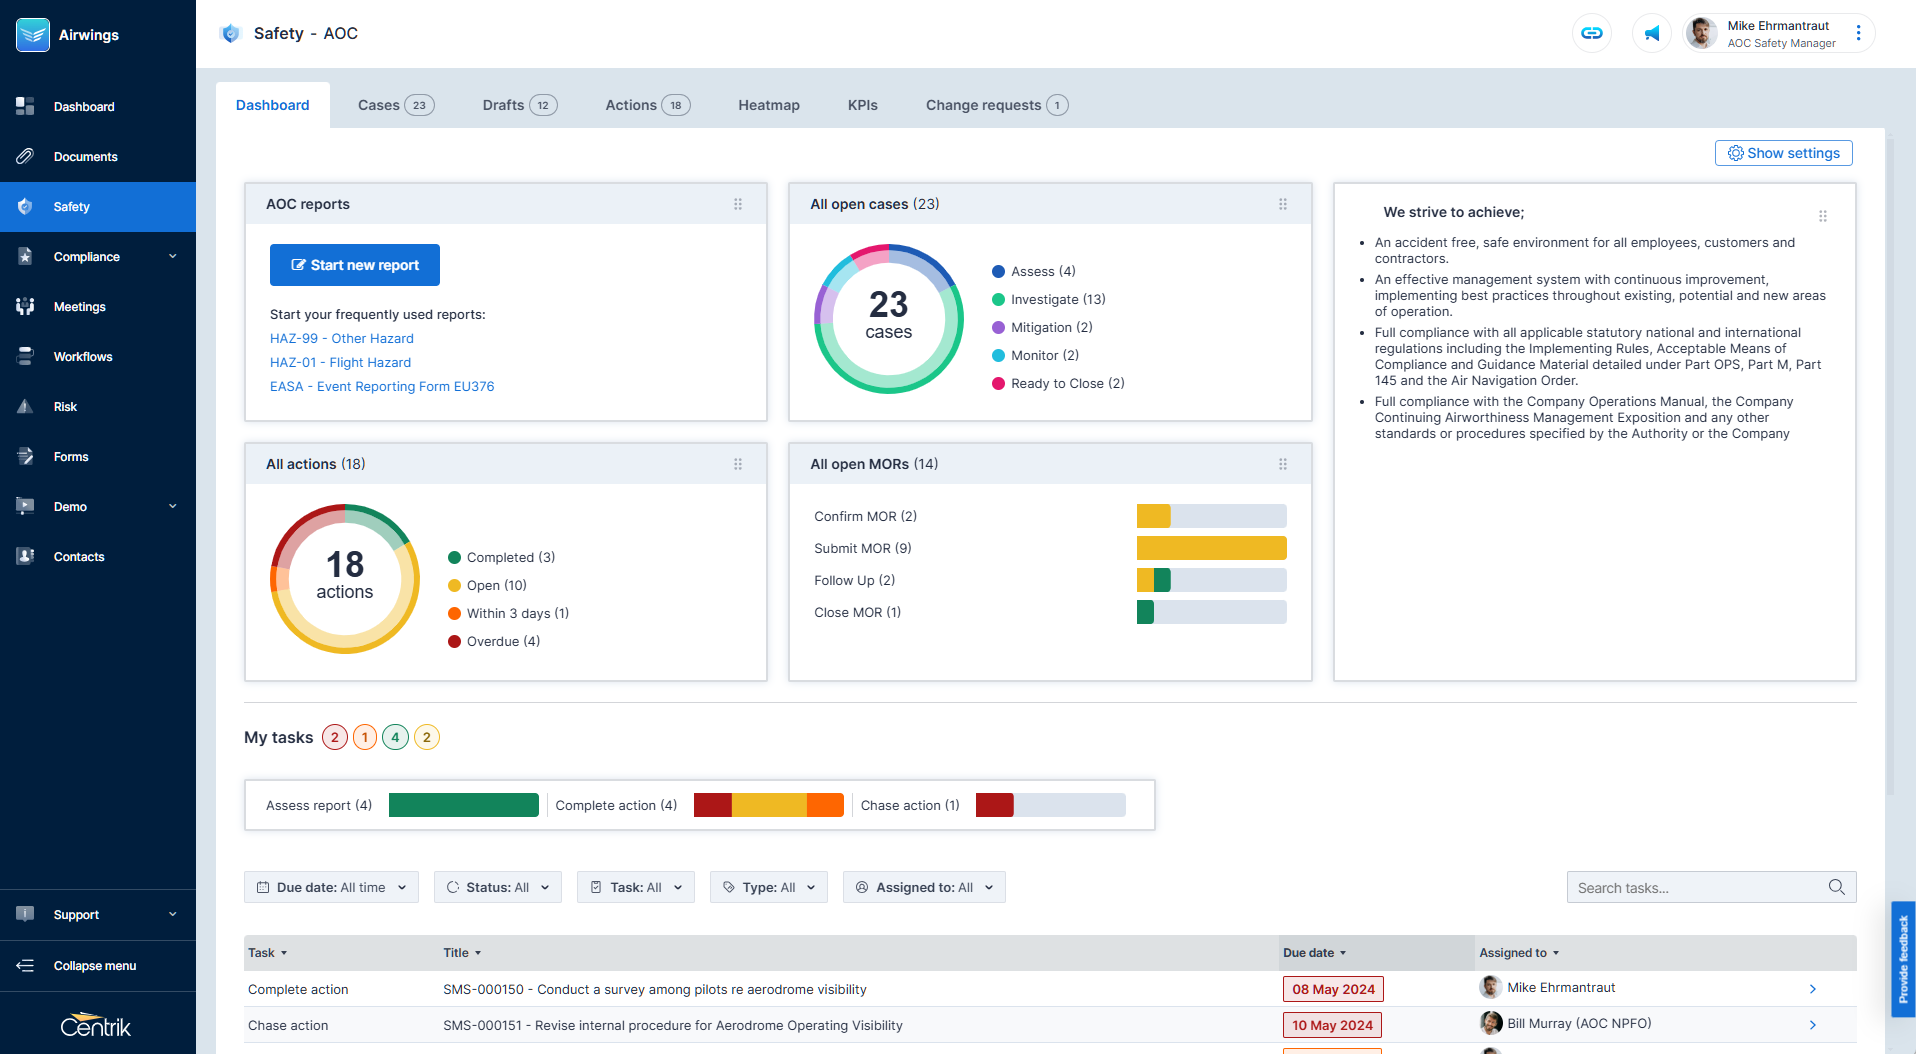Expand the Compliance sidebar menu
1916x1054 pixels.
click(98, 257)
